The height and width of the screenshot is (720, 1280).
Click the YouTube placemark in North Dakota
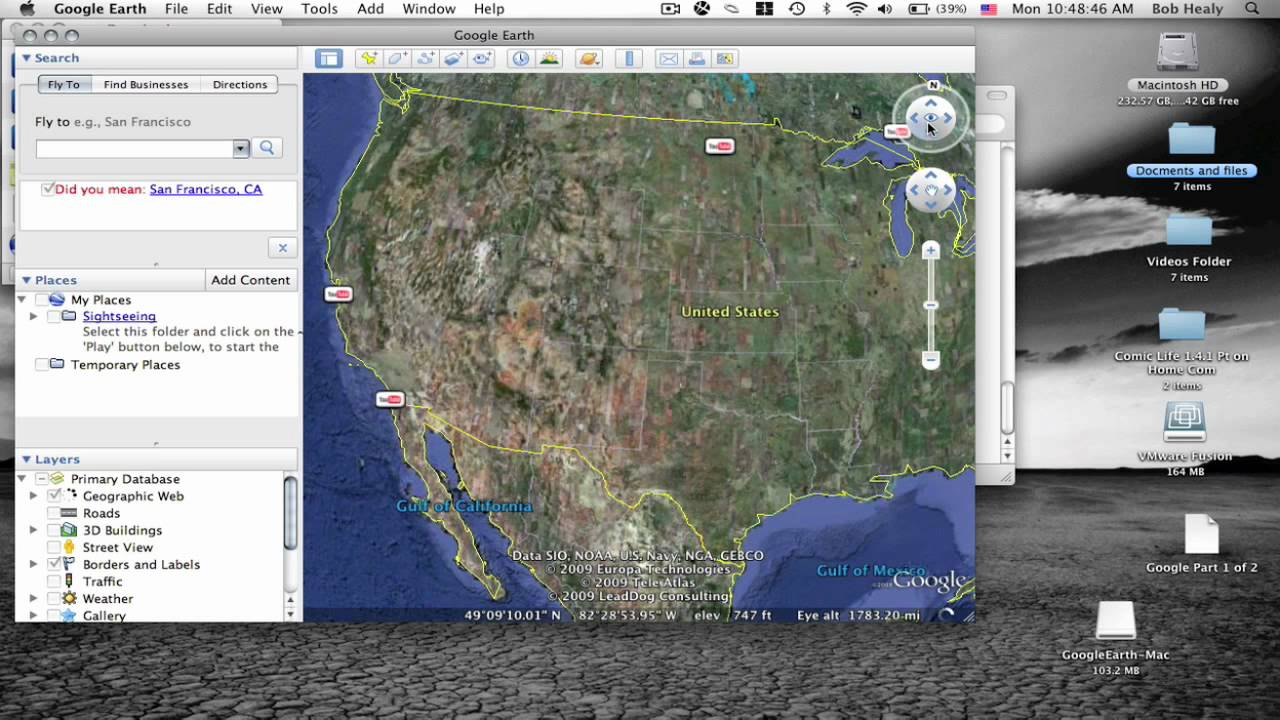click(719, 146)
